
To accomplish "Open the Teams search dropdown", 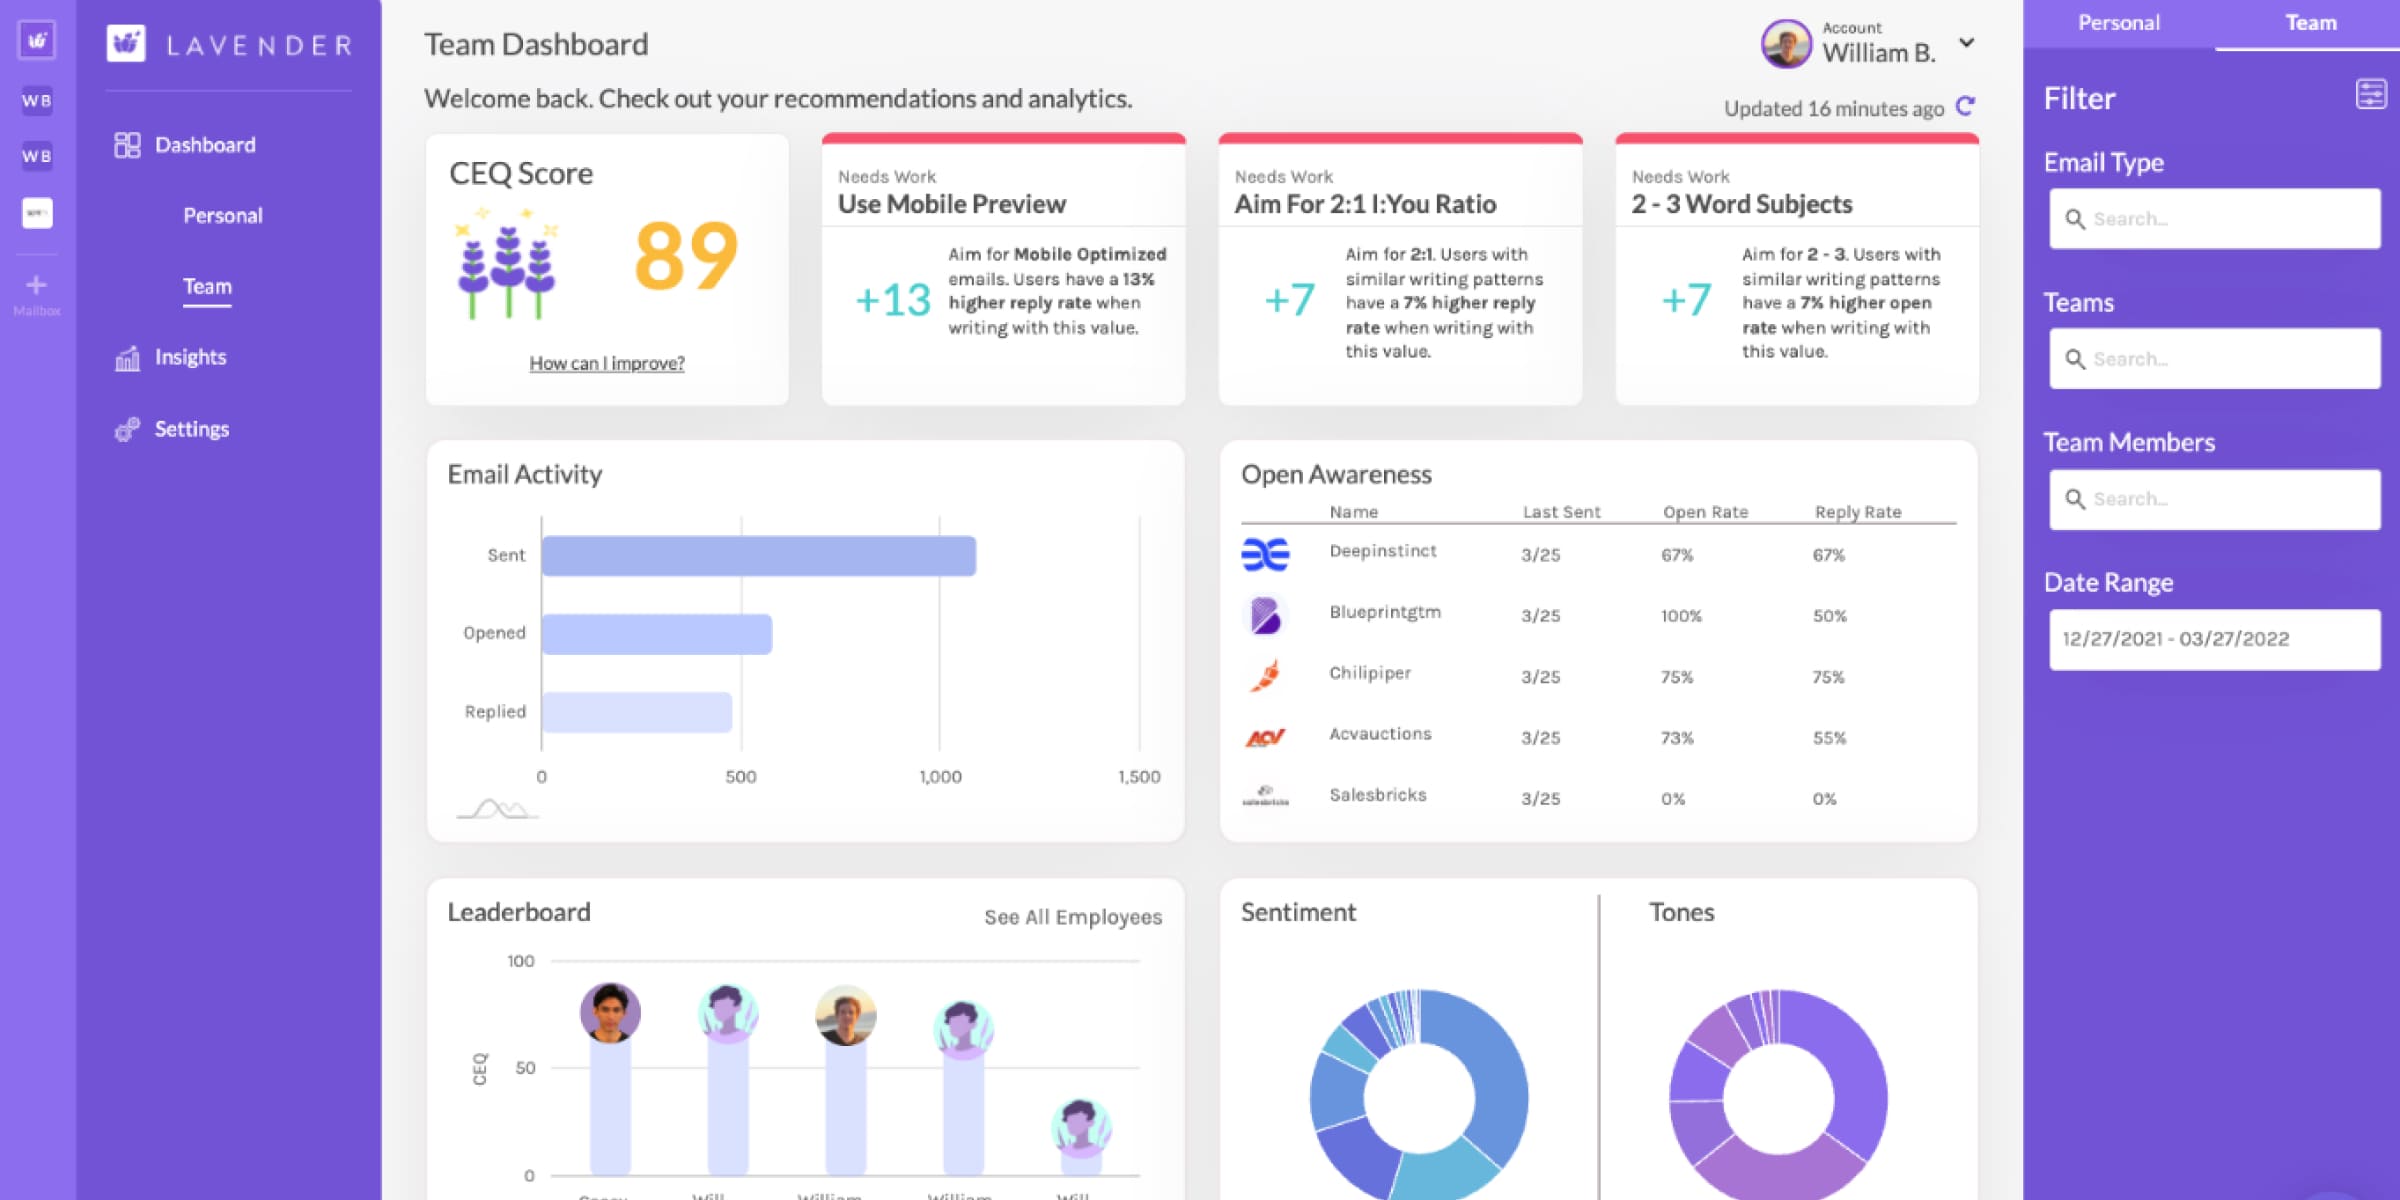I will click(2214, 359).
